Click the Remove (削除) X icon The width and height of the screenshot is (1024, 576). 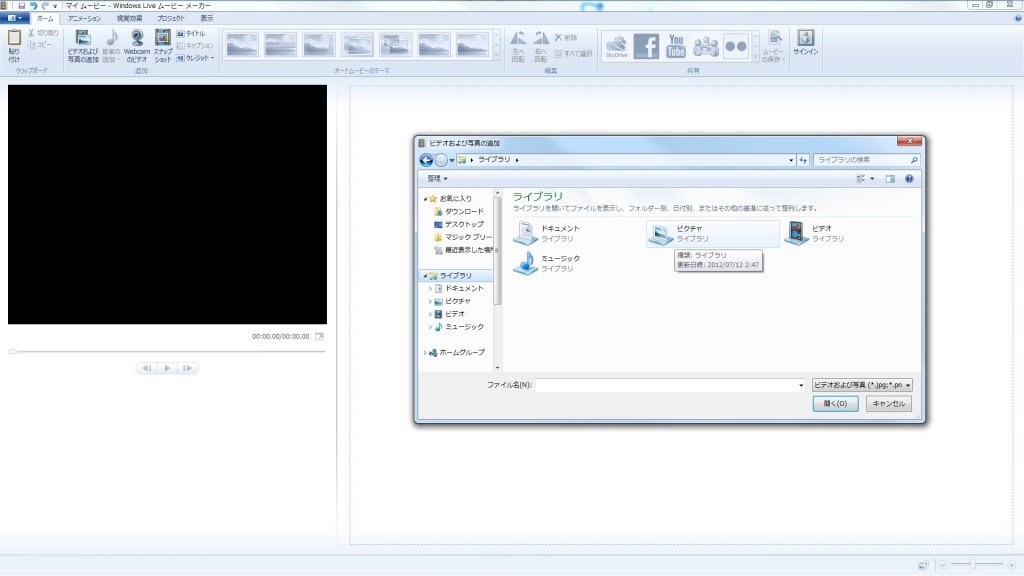(558, 37)
